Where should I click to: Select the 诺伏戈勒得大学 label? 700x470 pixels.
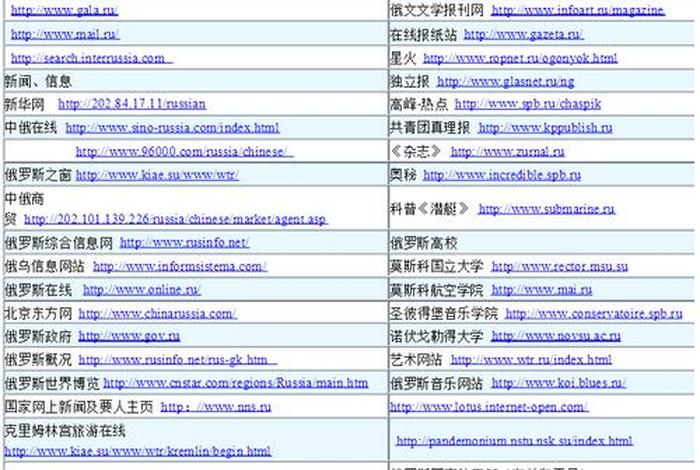pos(437,336)
